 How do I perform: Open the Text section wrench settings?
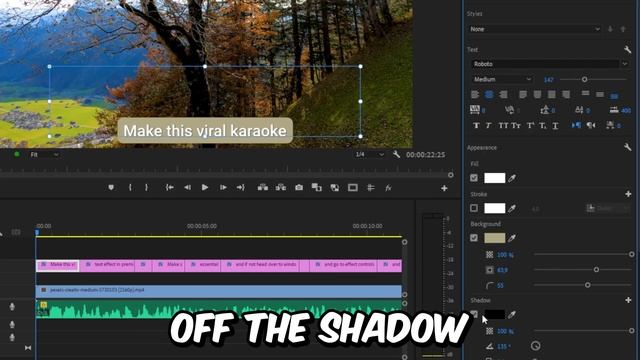pos(628,49)
